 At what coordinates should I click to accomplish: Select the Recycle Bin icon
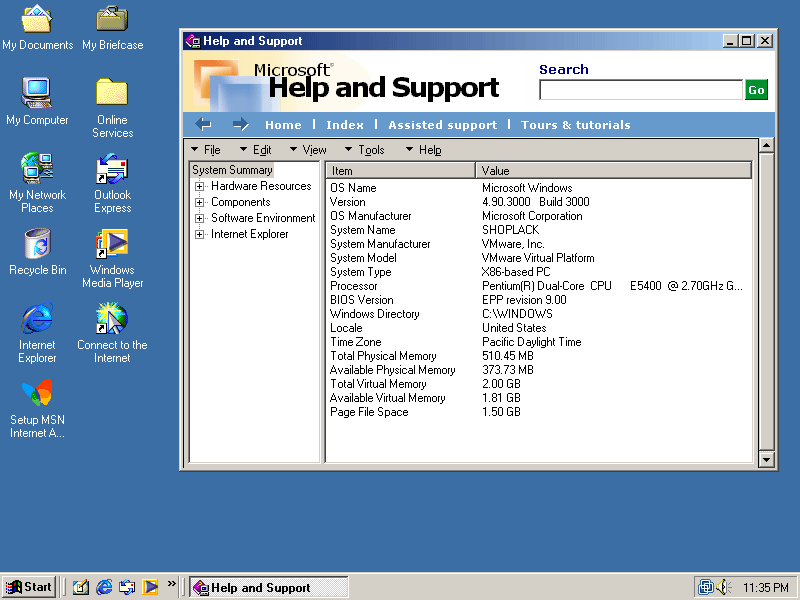coord(37,252)
